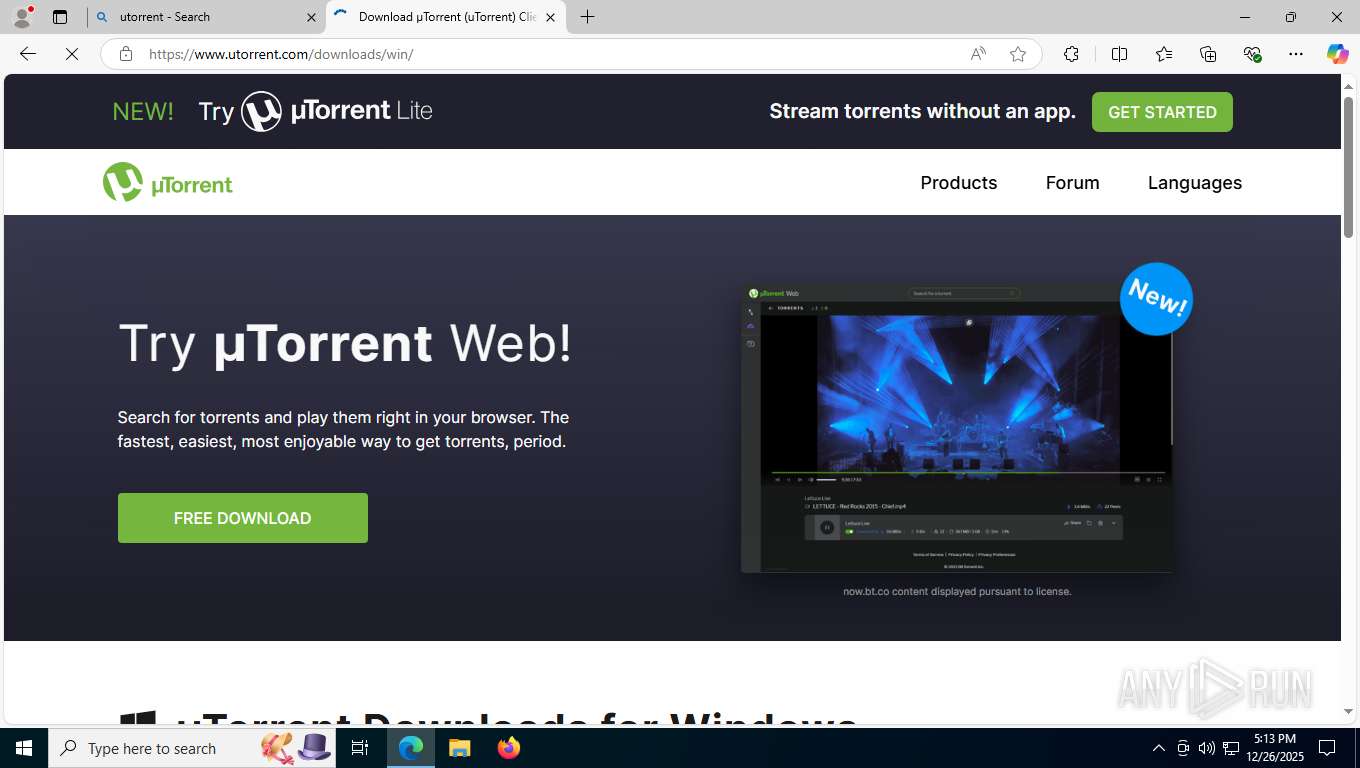Stop page loading with the X button
The height and width of the screenshot is (768, 1360).
72,54
